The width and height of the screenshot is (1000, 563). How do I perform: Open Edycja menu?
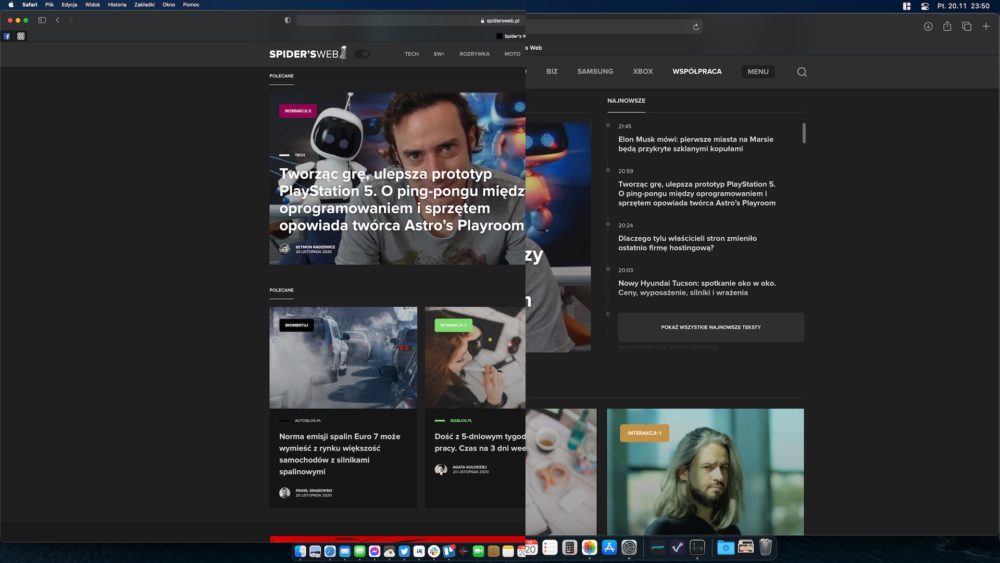69,4
